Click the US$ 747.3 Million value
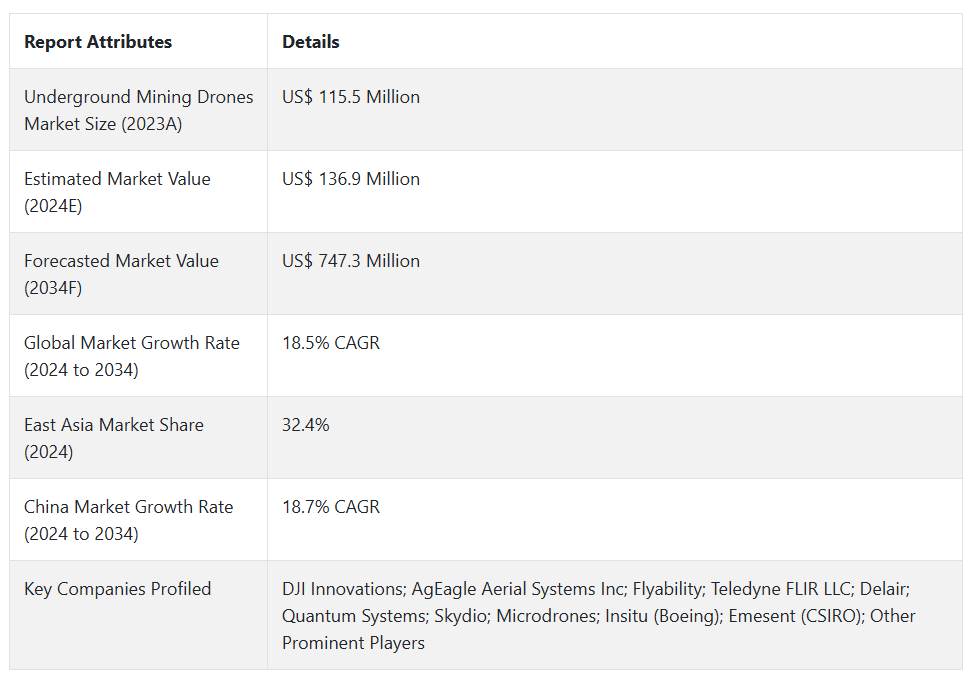The width and height of the screenshot is (970, 681). [351, 261]
